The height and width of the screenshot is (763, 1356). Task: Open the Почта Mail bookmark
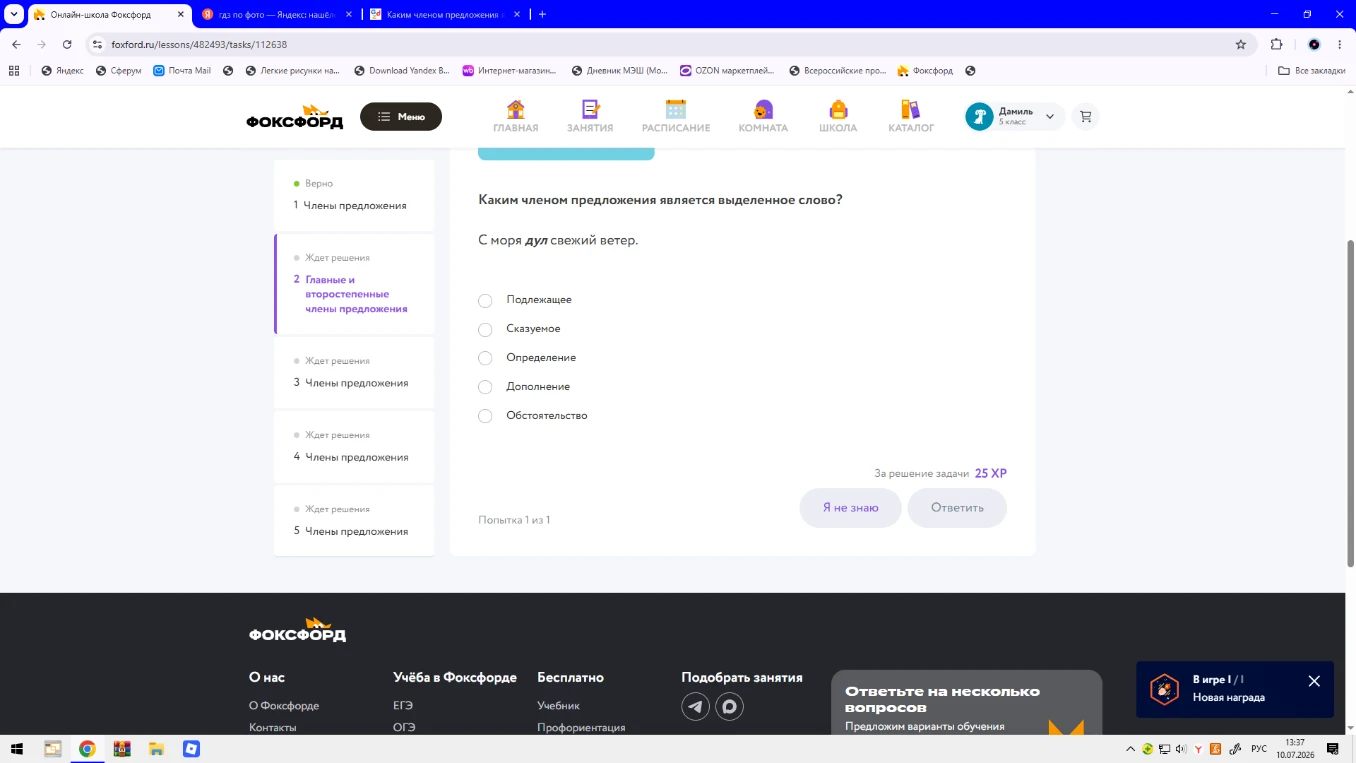tap(182, 71)
